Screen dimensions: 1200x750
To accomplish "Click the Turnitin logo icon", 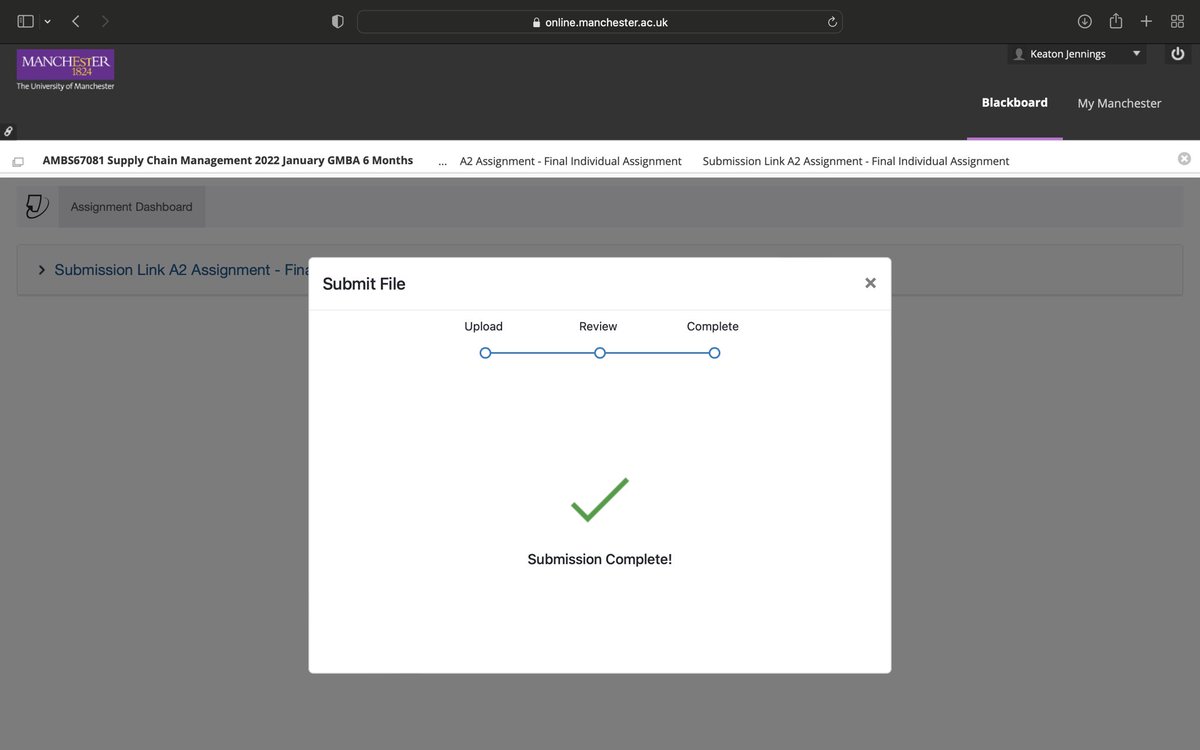I will (x=37, y=206).
